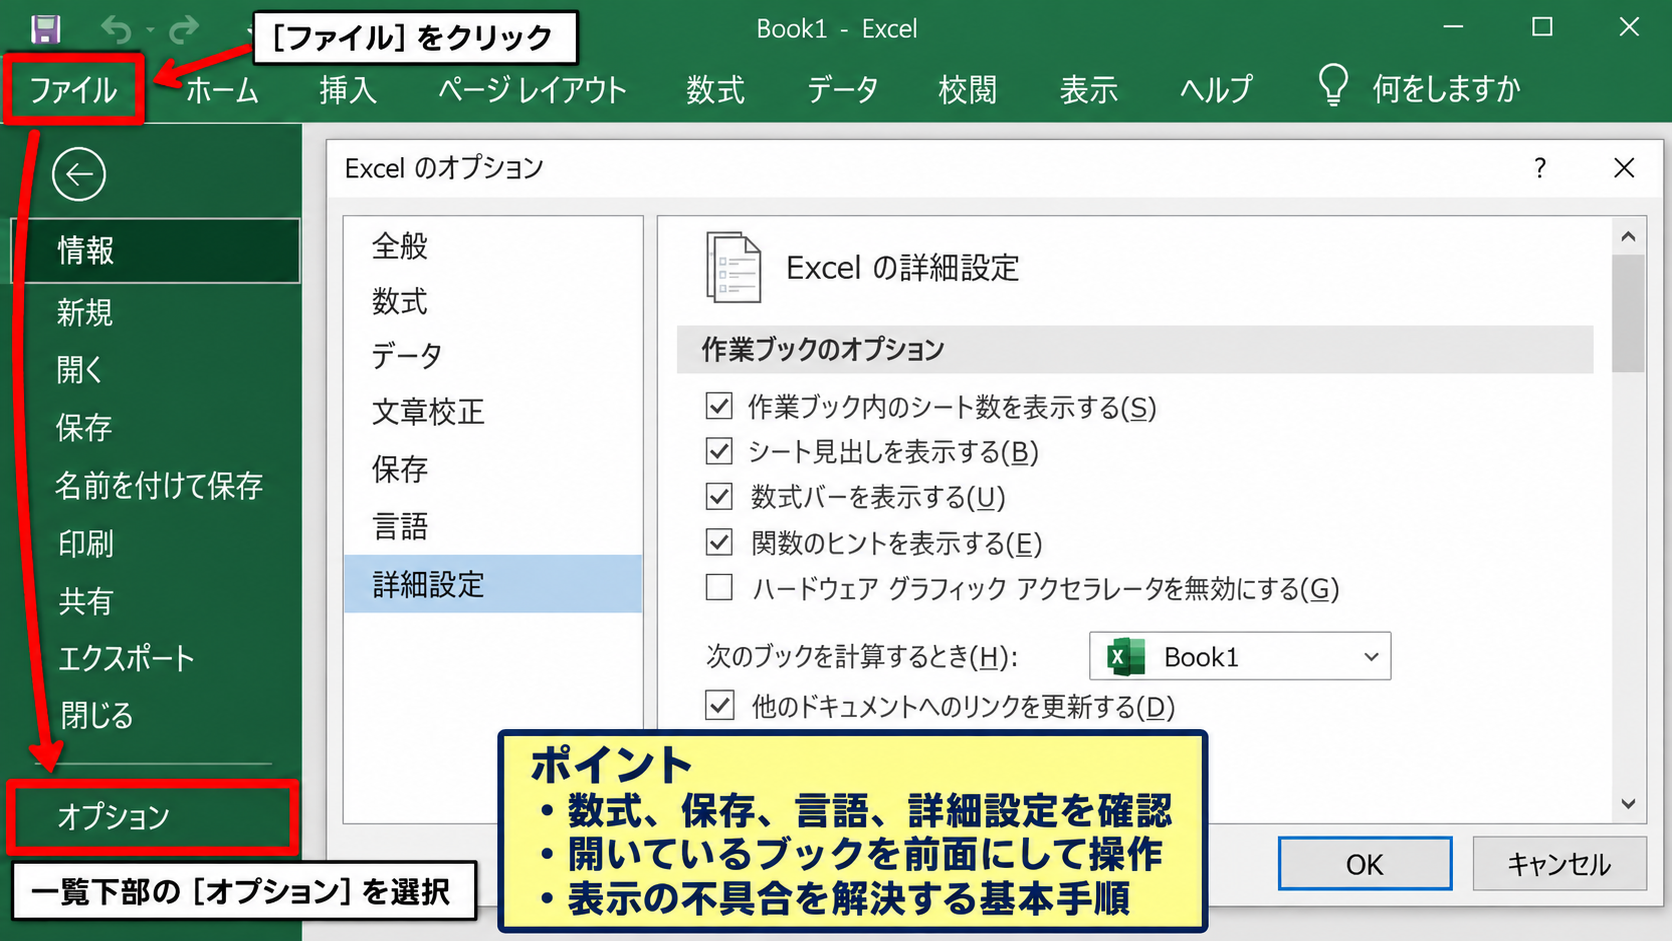1672x941 pixels.
Task: Click the Save floppy disk icon
Action: pos(46,29)
